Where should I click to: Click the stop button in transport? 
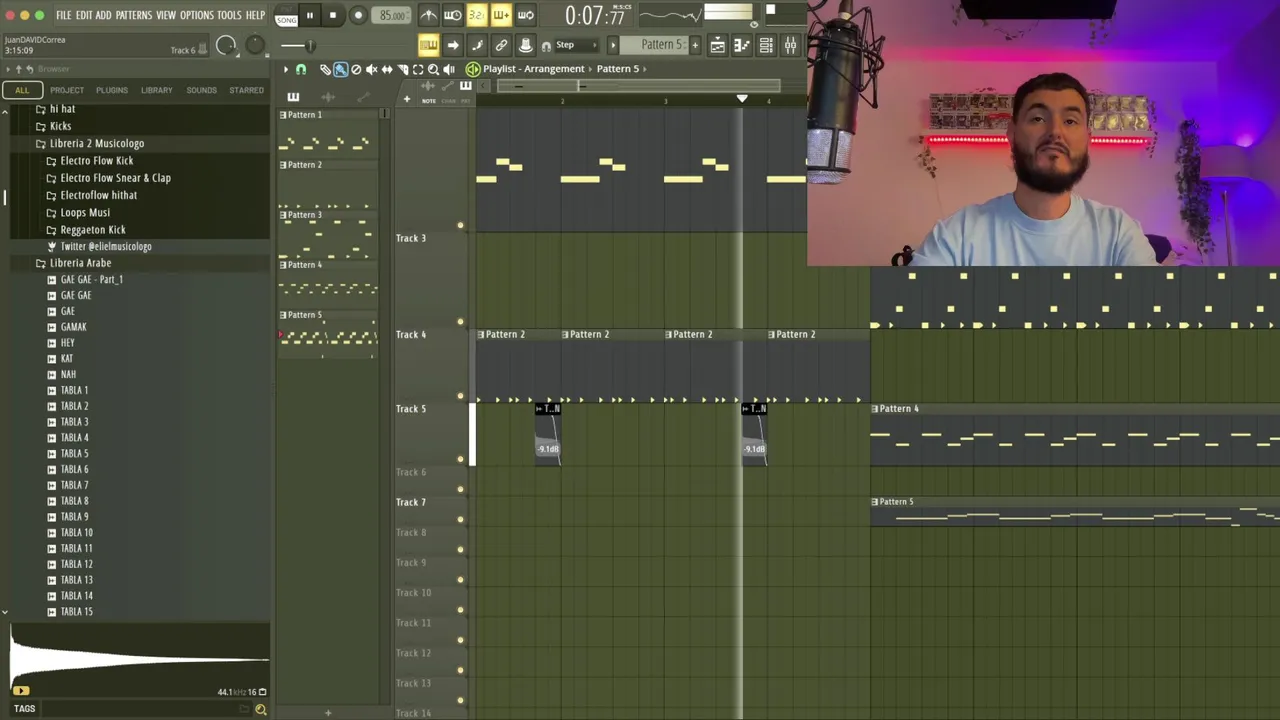[x=332, y=15]
